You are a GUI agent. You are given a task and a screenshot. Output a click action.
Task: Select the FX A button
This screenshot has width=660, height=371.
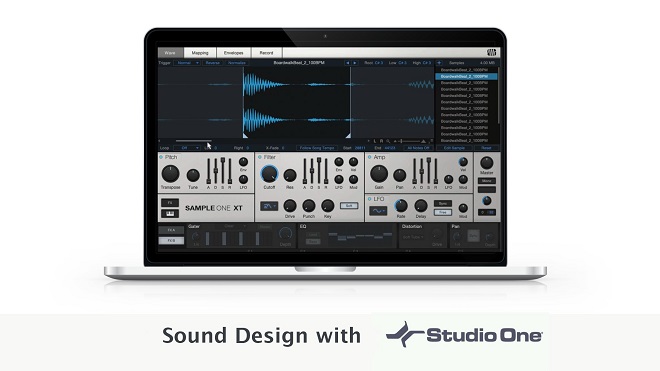[x=171, y=230]
